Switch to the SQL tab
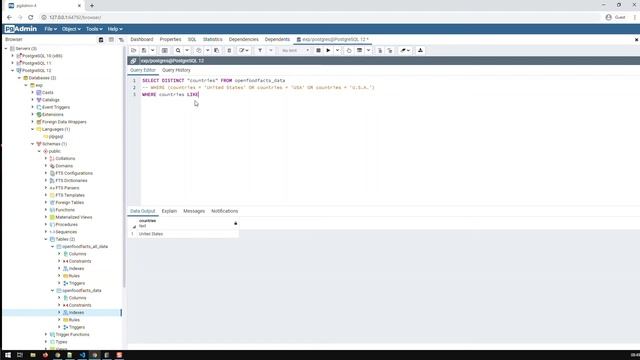 coord(192,40)
